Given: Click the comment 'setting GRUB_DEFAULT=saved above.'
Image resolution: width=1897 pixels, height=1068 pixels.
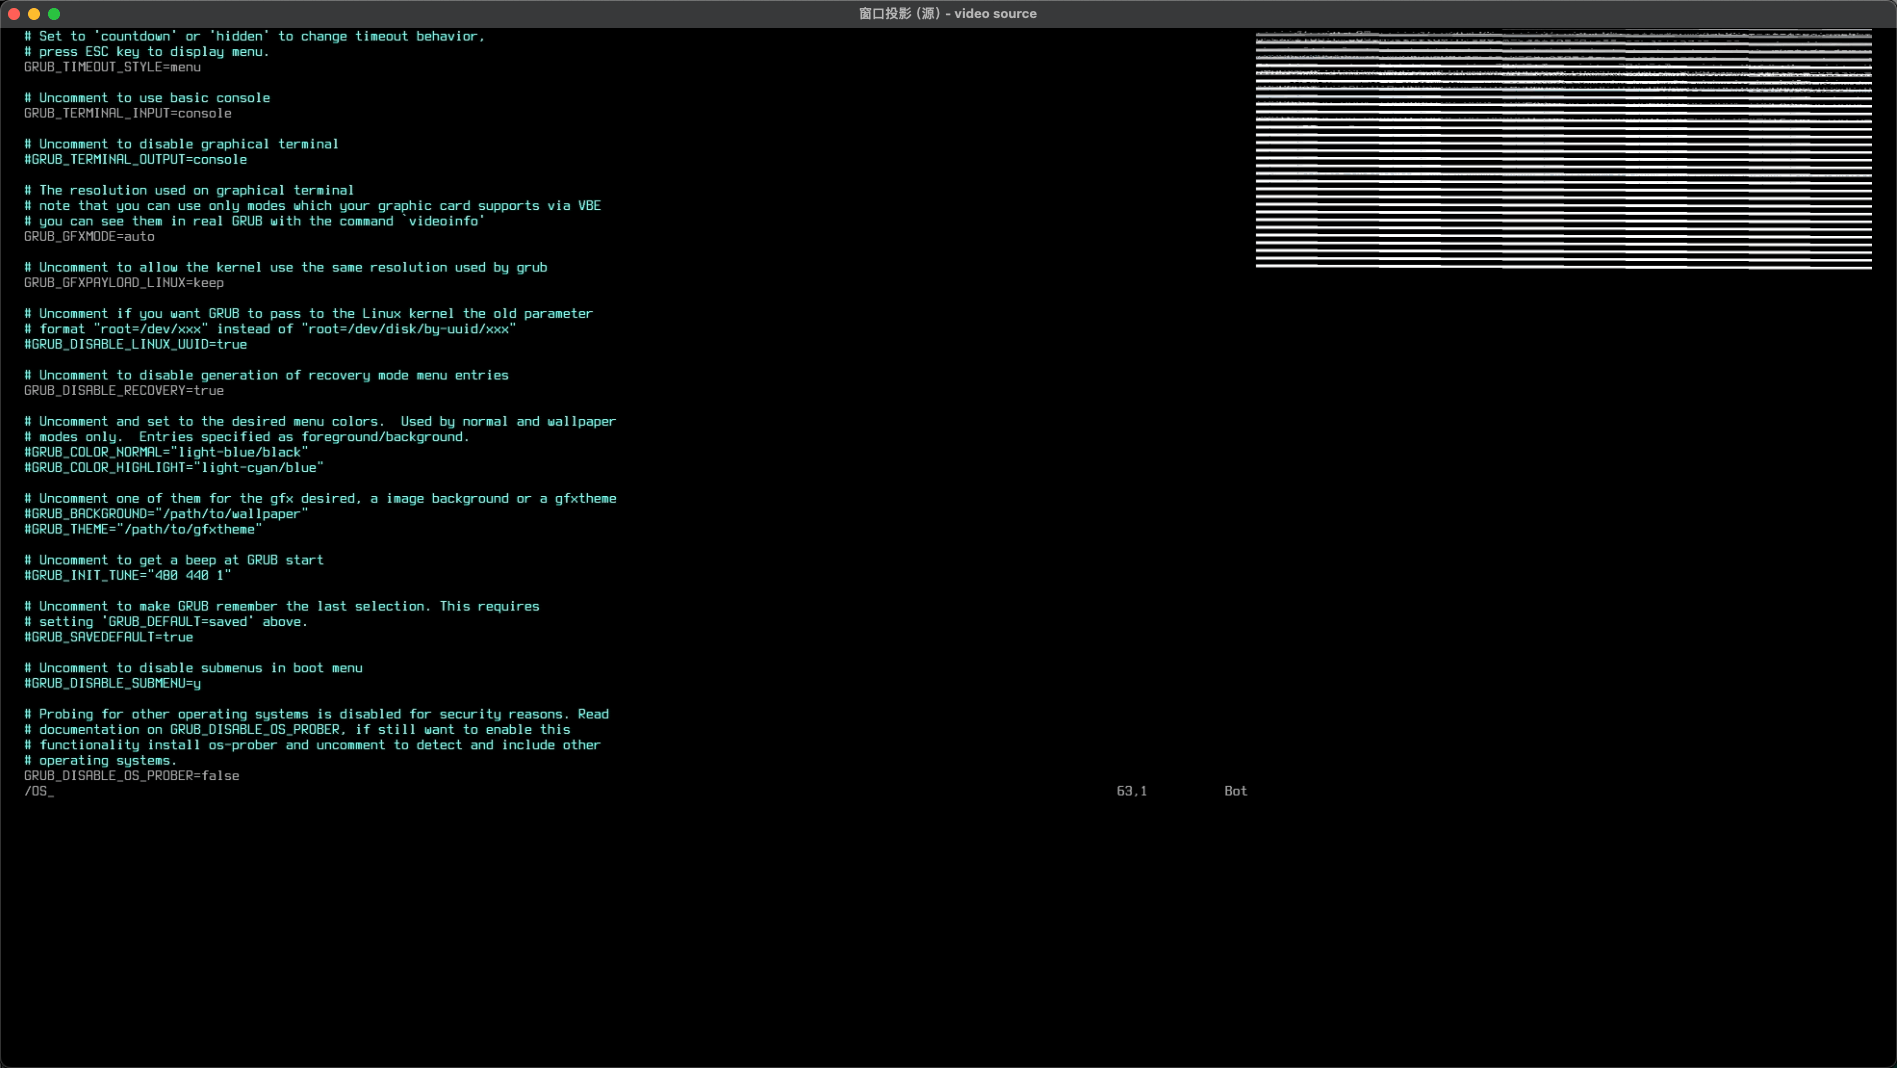Looking at the screenshot, I should [166, 622].
